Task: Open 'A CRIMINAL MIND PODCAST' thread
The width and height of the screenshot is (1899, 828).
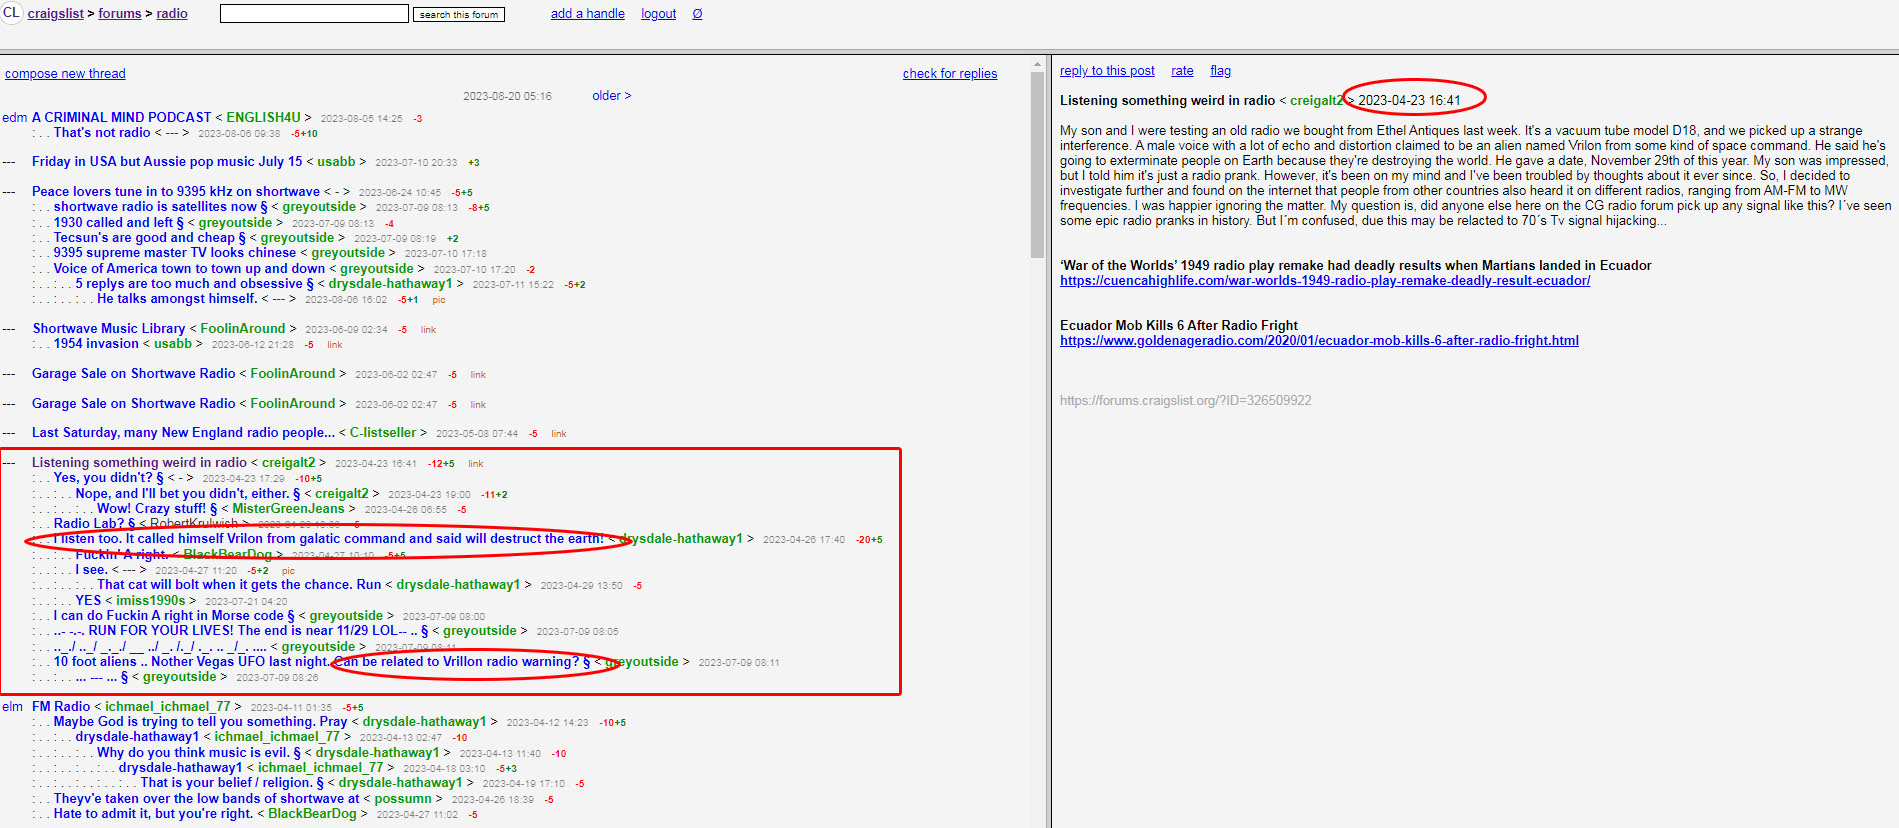Action: pos(122,118)
